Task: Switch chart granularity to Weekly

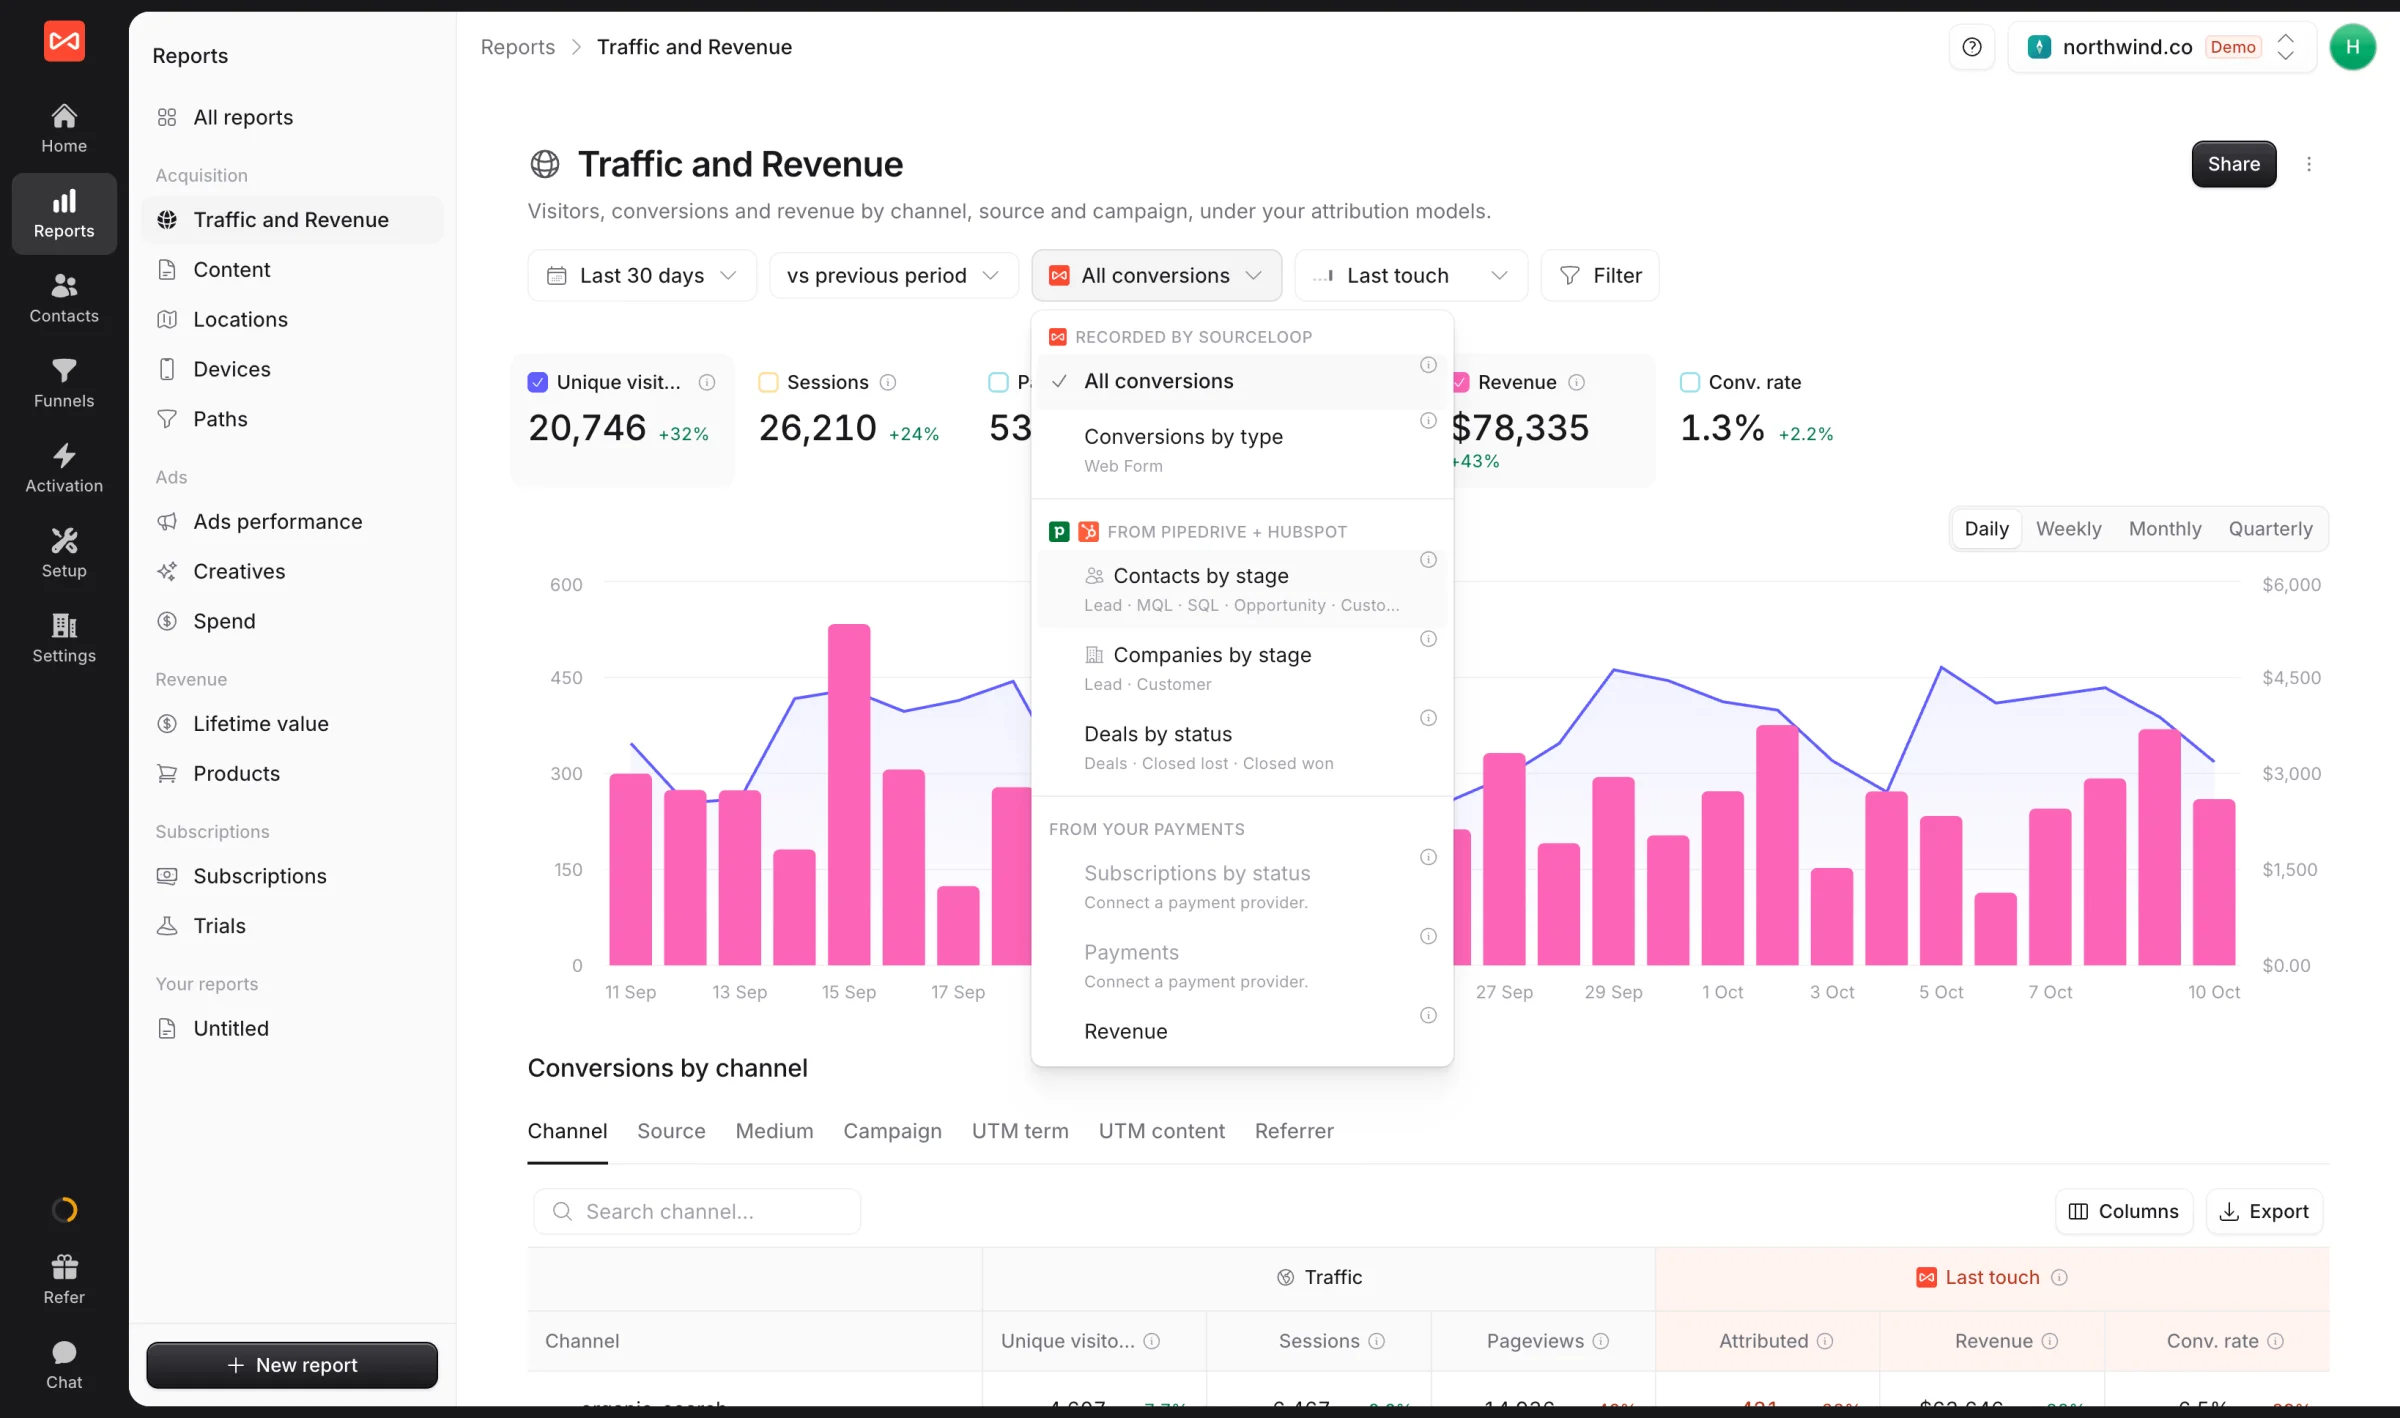Action: [2068, 529]
